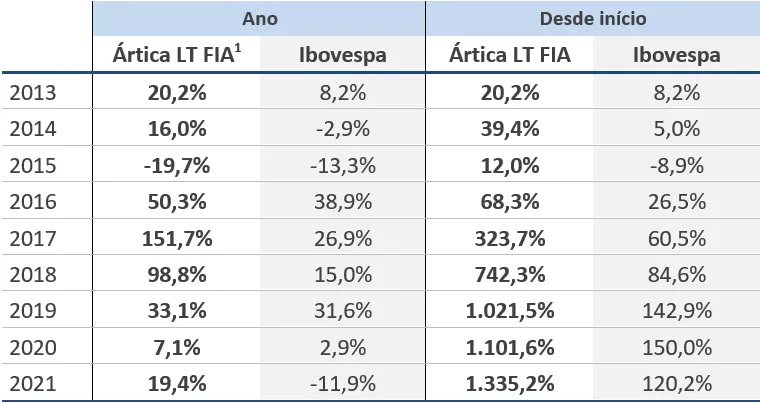Screen dimensions: 760x403
Task: Click the 'Ano' group header
Action: click(x=258, y=19)
